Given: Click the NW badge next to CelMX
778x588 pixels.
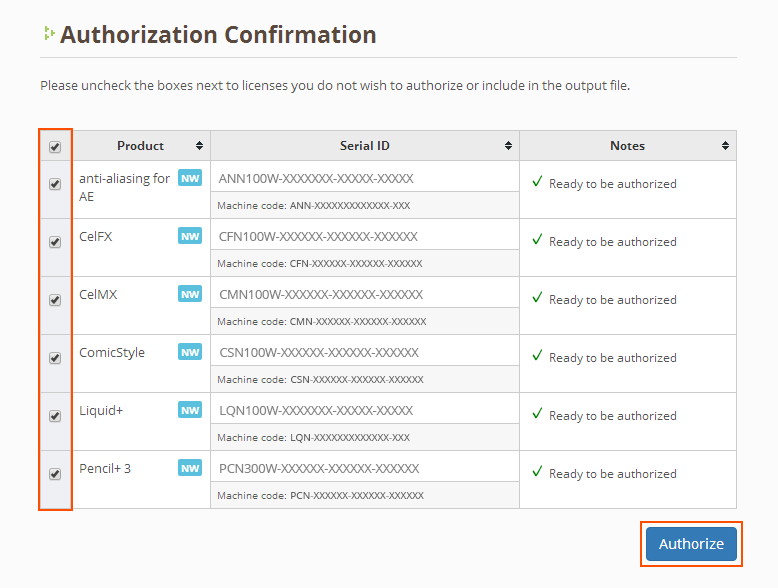Looking at the screenshot, I should click(x=189, y=294).
